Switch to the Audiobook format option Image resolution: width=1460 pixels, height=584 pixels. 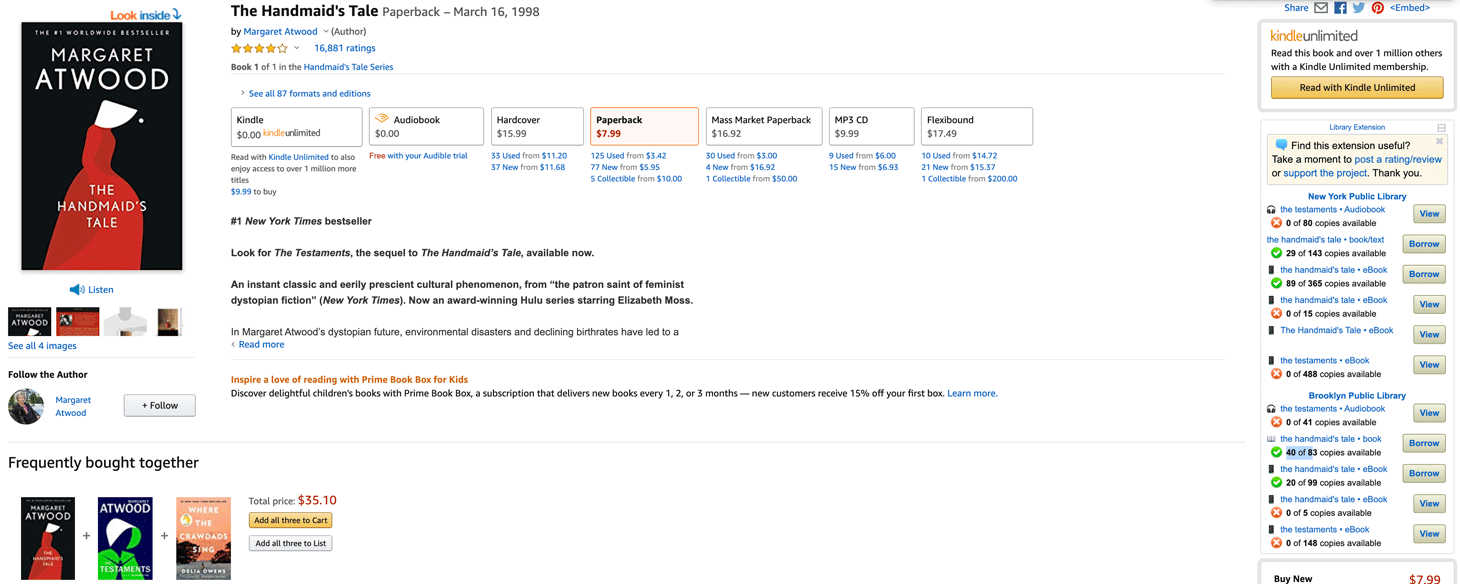coord(426,126)
